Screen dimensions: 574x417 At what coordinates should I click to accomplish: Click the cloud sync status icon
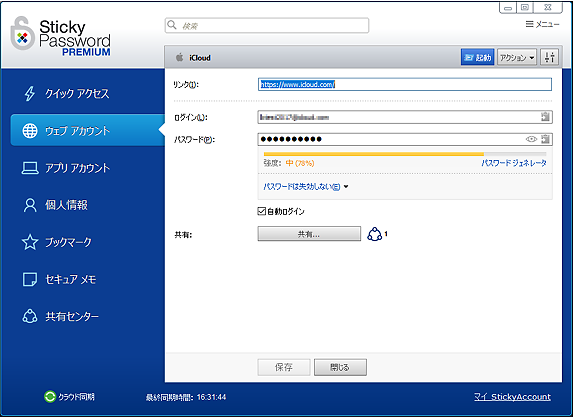pyautogui.click(x=50, y=396)
